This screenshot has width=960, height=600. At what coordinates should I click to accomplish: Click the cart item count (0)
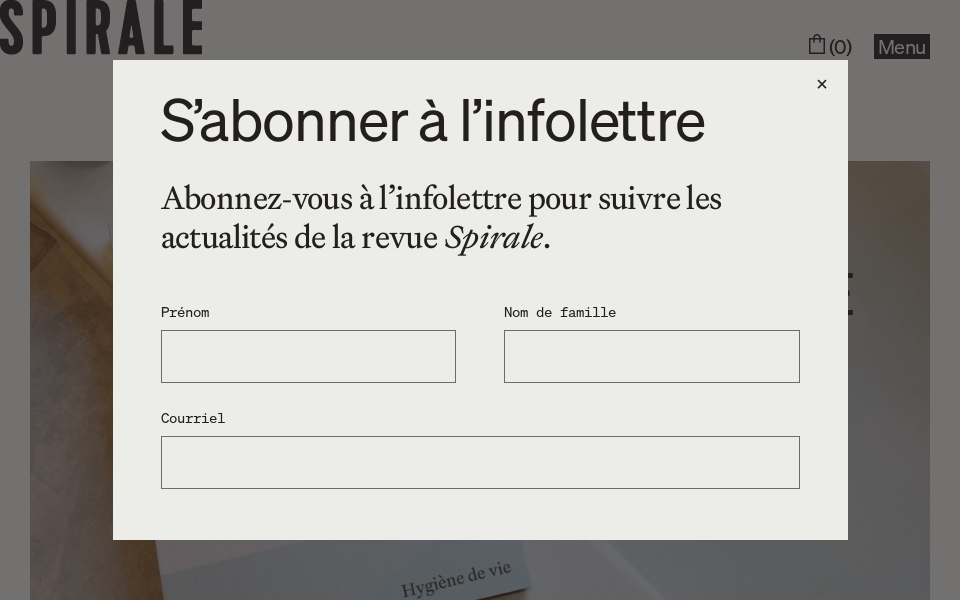(x=840, y=47)
